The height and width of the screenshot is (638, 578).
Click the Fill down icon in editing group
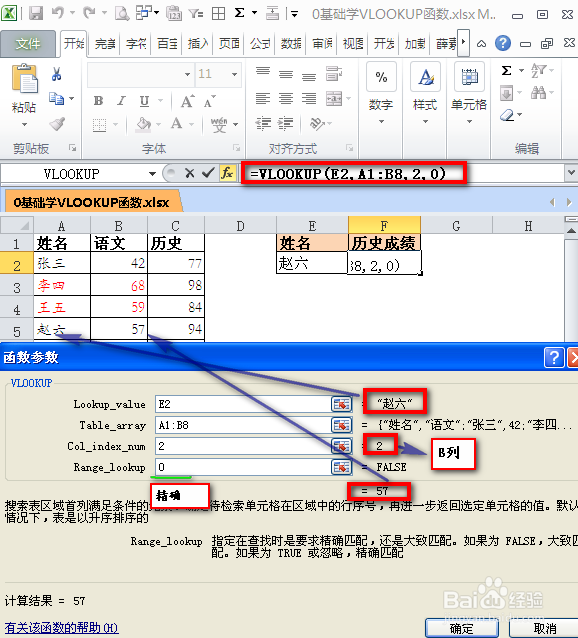tap(506, 93)
